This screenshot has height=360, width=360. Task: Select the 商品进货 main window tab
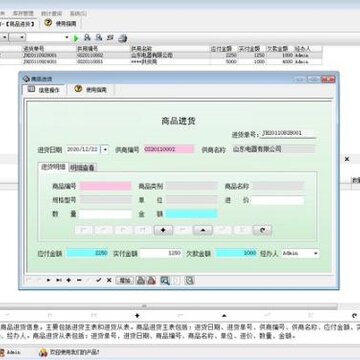coord(18,24)
